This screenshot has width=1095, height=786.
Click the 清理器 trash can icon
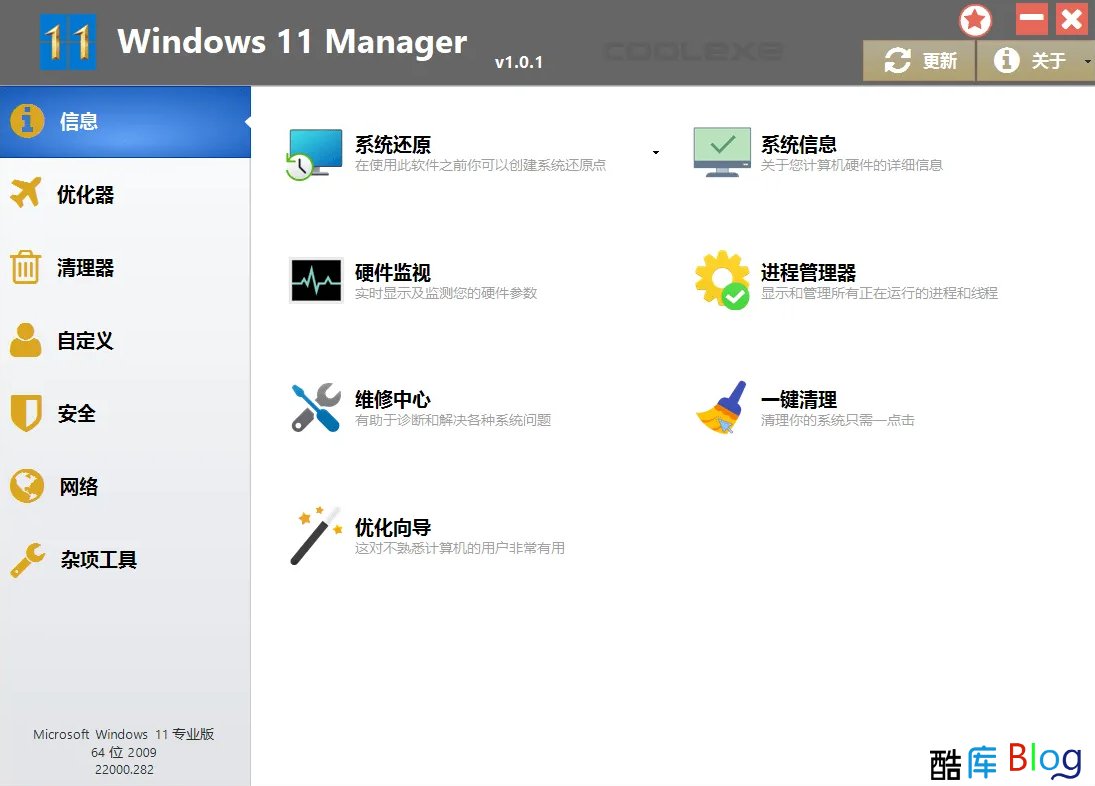click(x=26, y=267)
